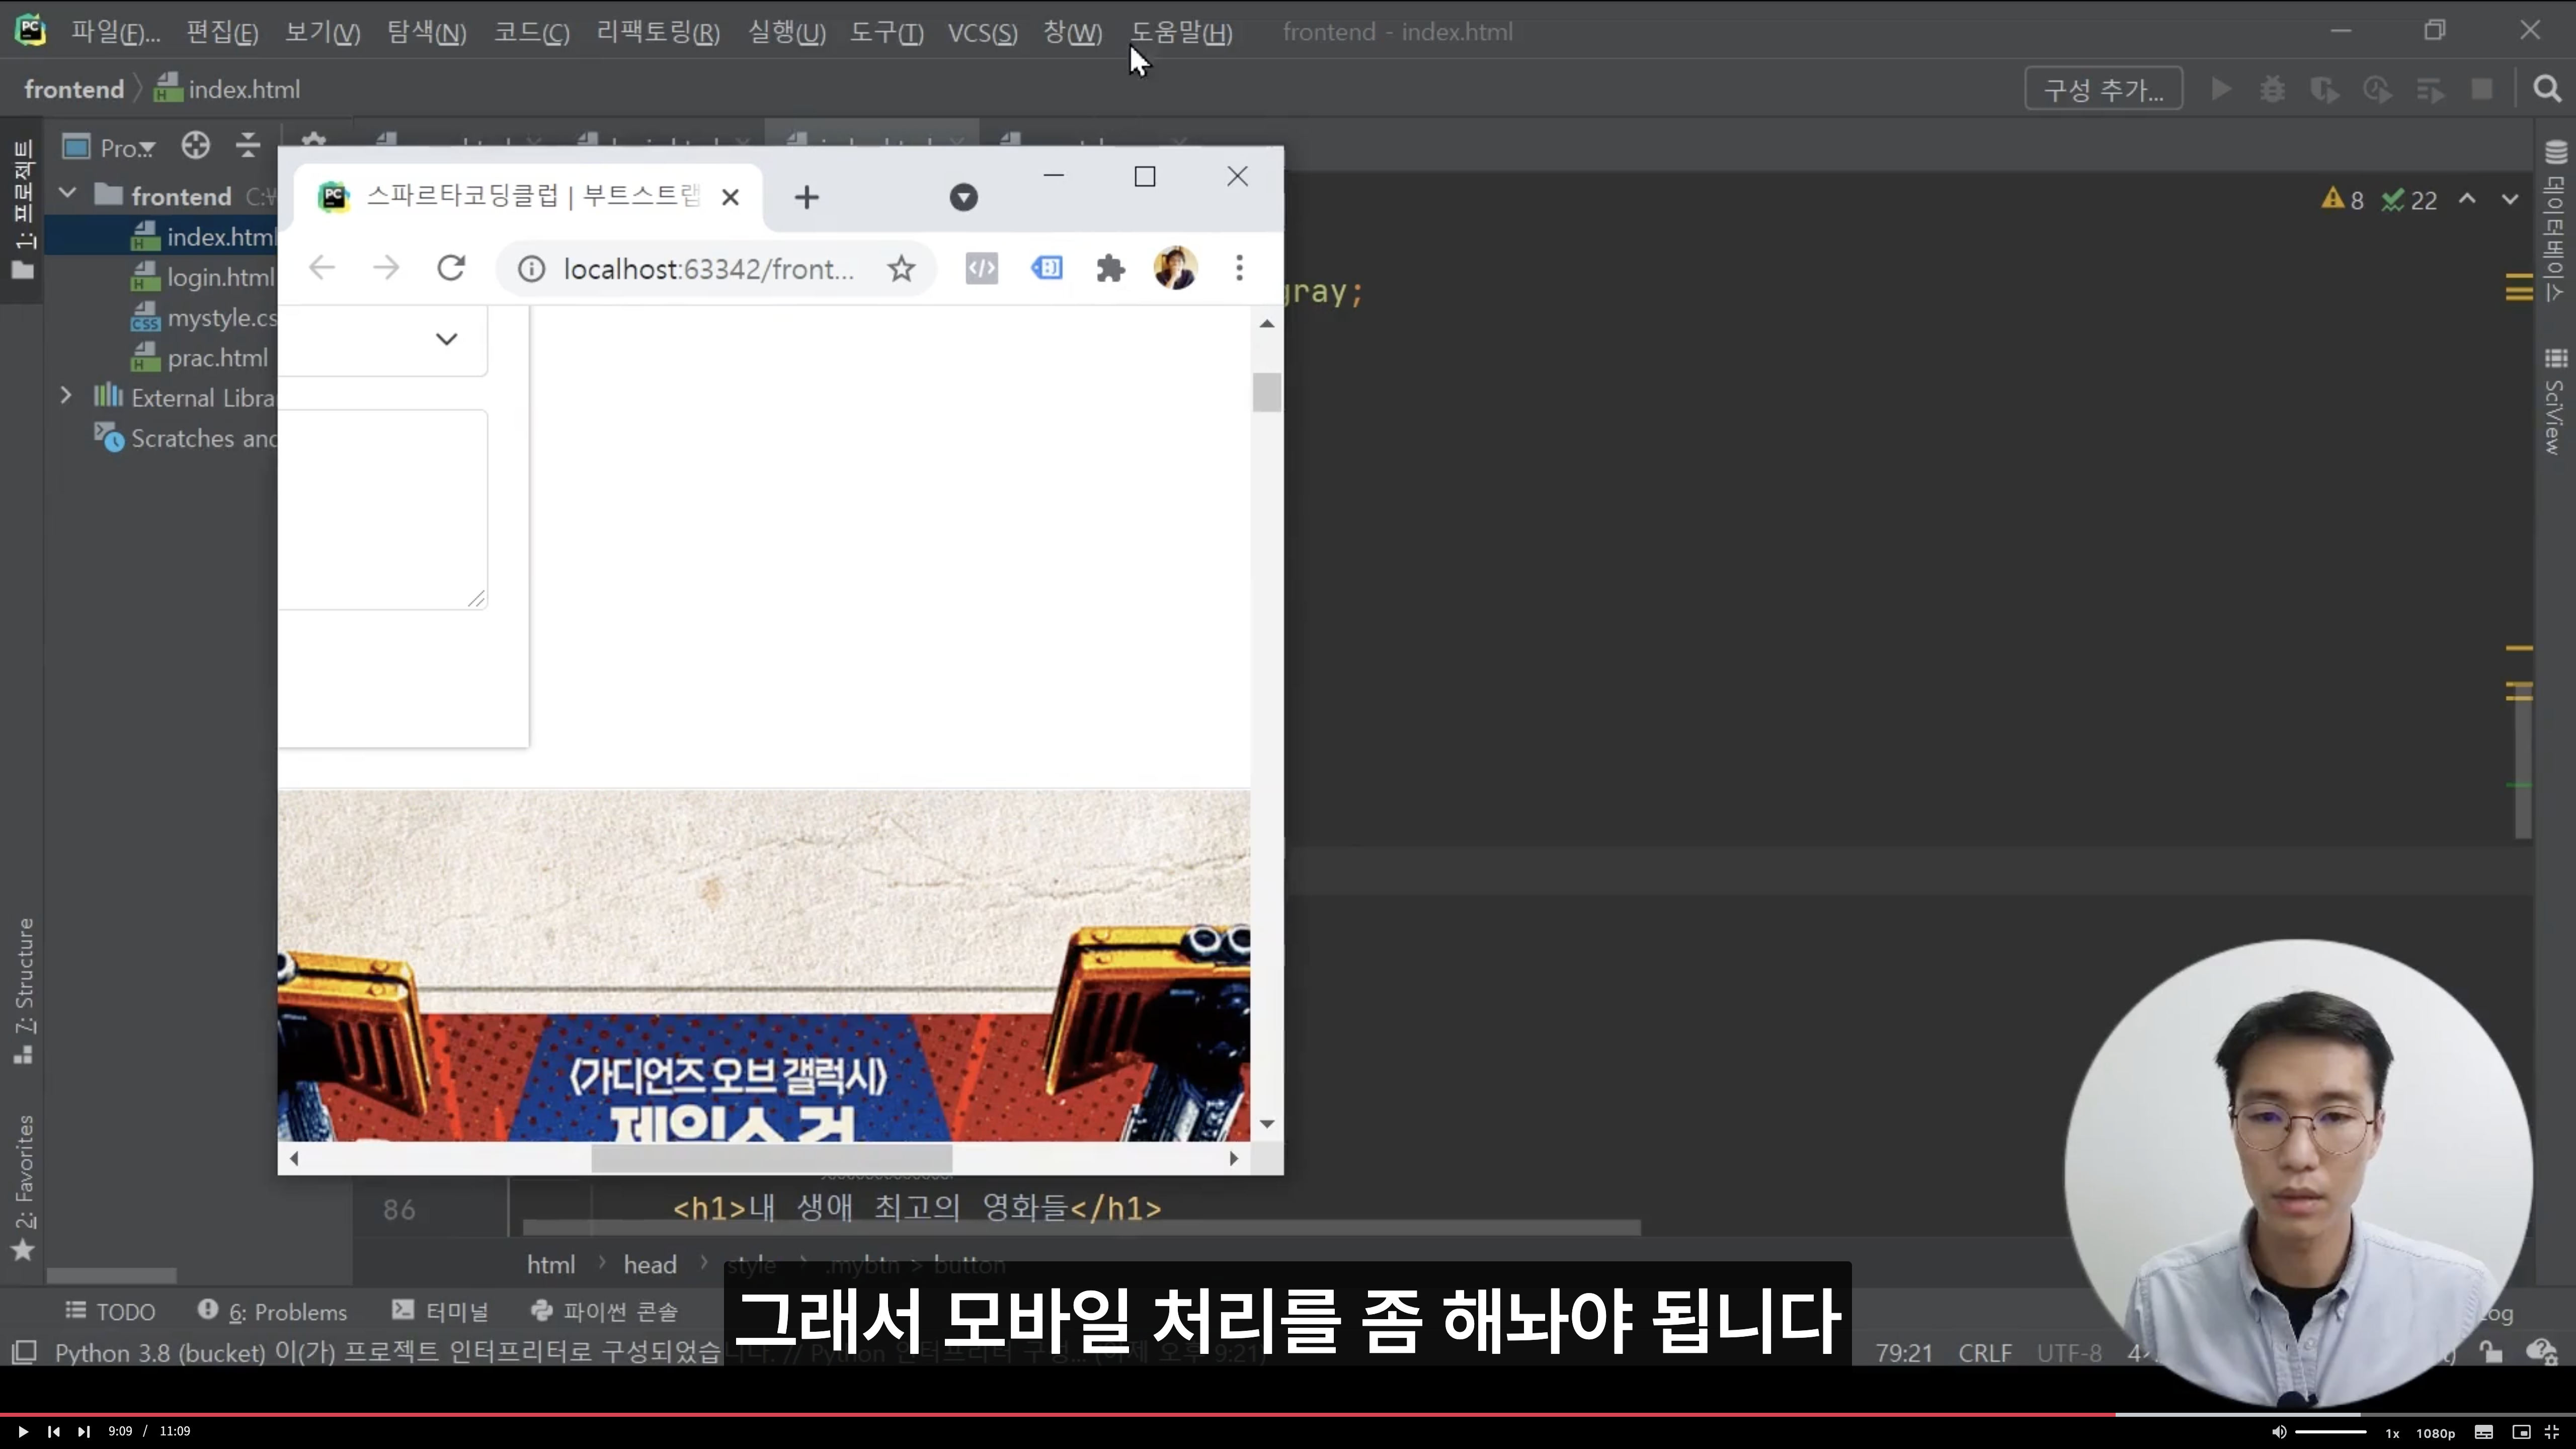Open the Structure tool window
This screenshot has height=1449, width=2576.
(x=24, y=990)
